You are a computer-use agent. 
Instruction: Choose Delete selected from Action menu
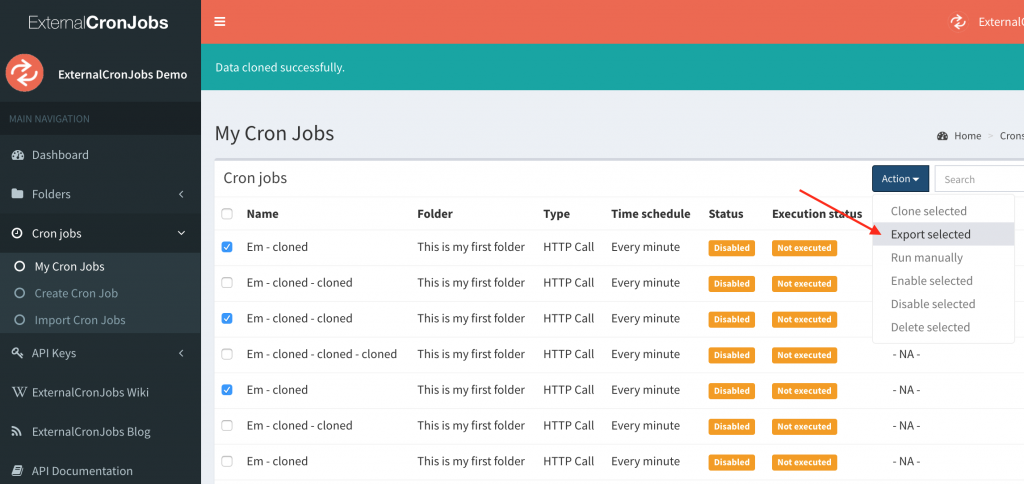click(x=943, y=327)
